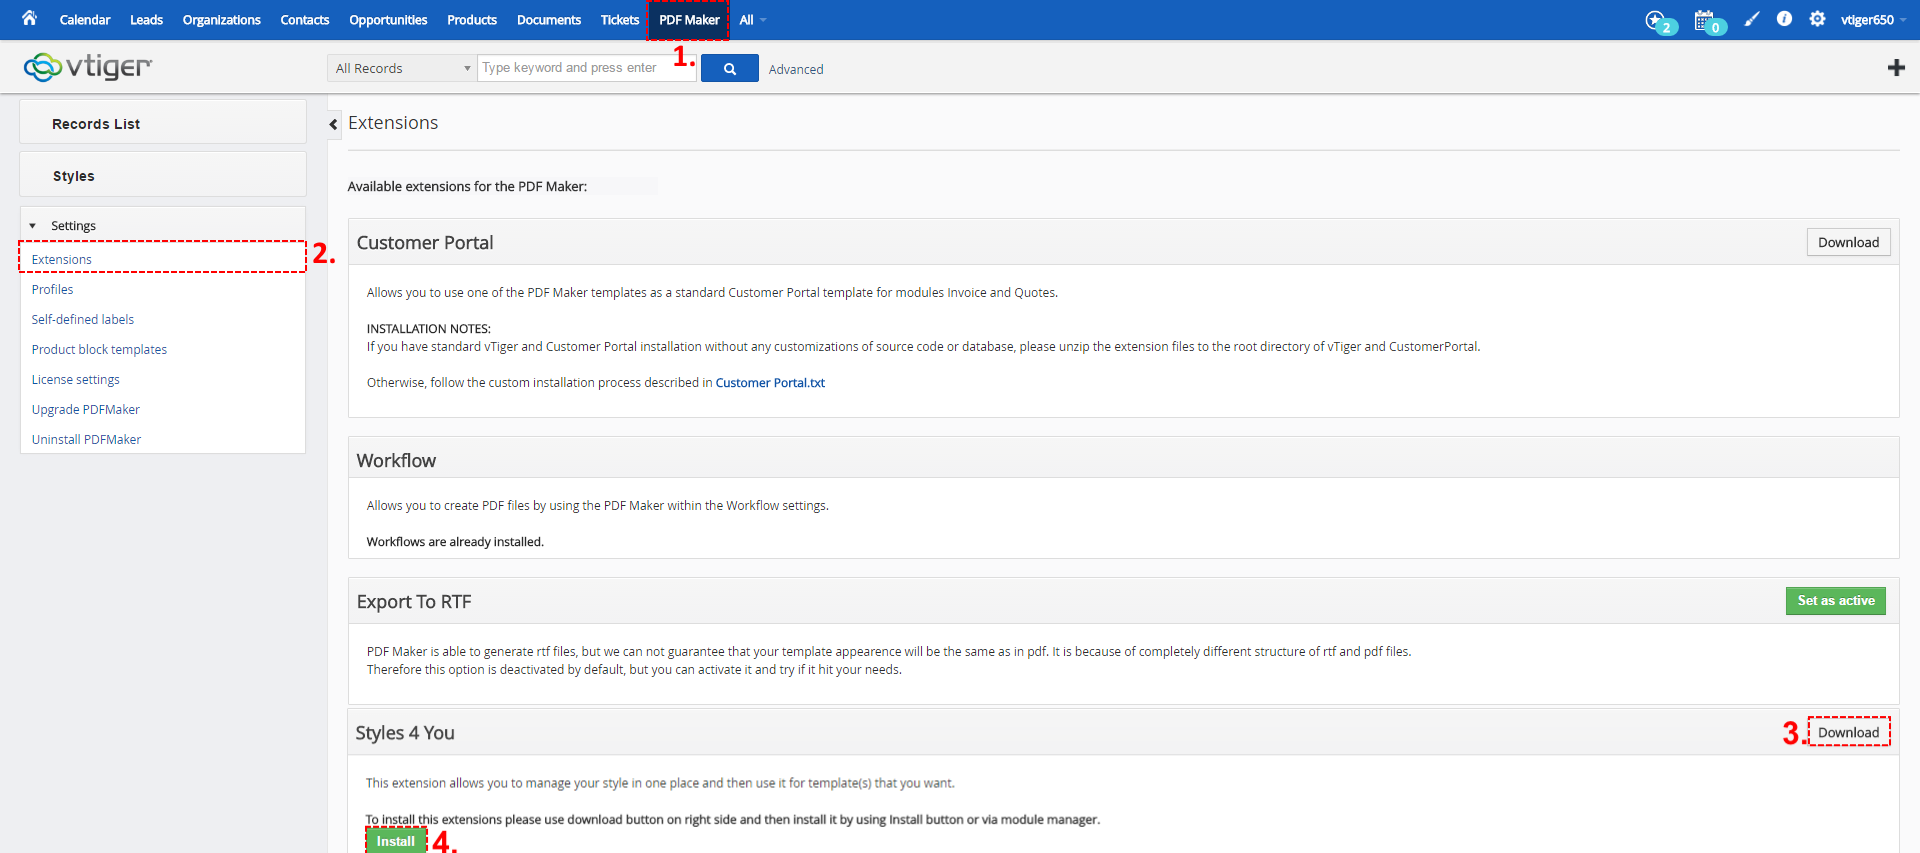Collapse the Settings section triangle

tap(33, 226)
